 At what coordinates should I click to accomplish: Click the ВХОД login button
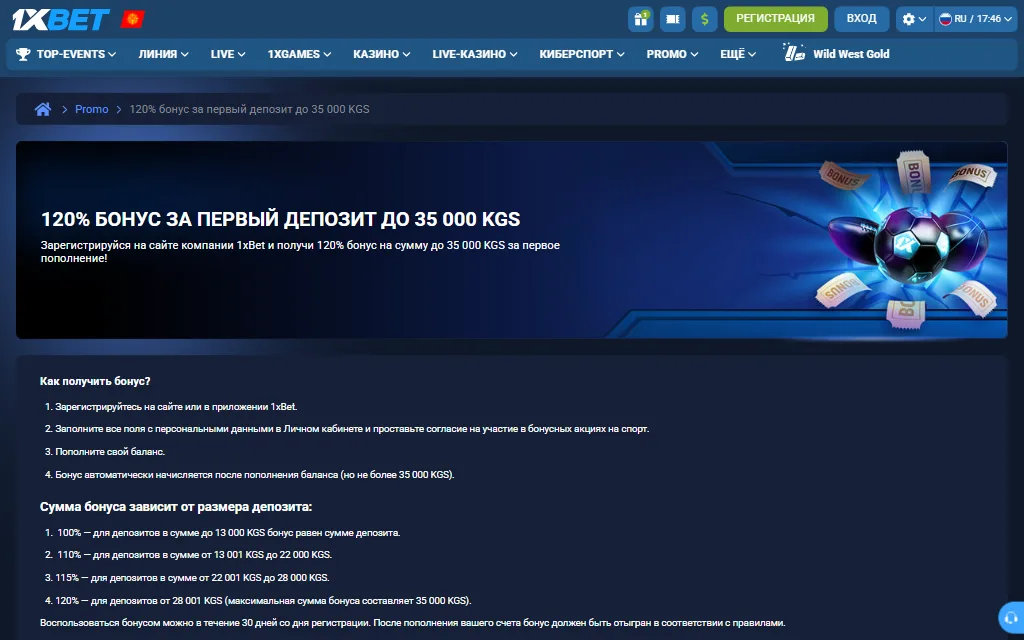pyautogui.click(x=861, y=19)
